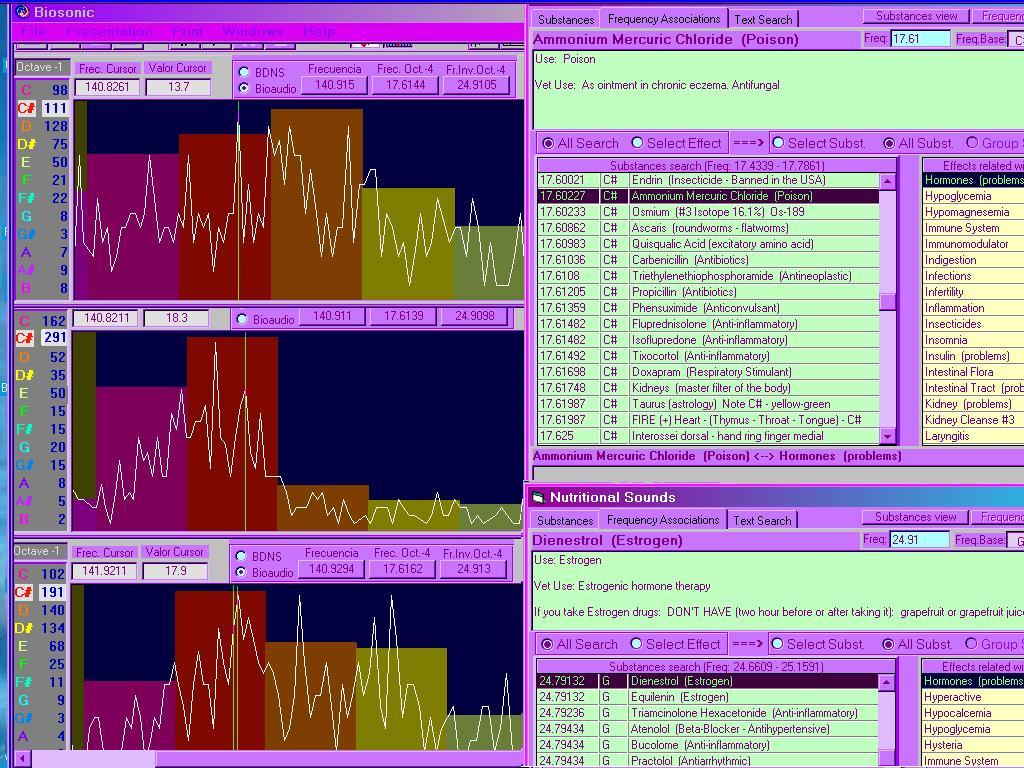
Task: Choose Select Effect in the Ammonium Mercuric panel
Action: (637, 143)
